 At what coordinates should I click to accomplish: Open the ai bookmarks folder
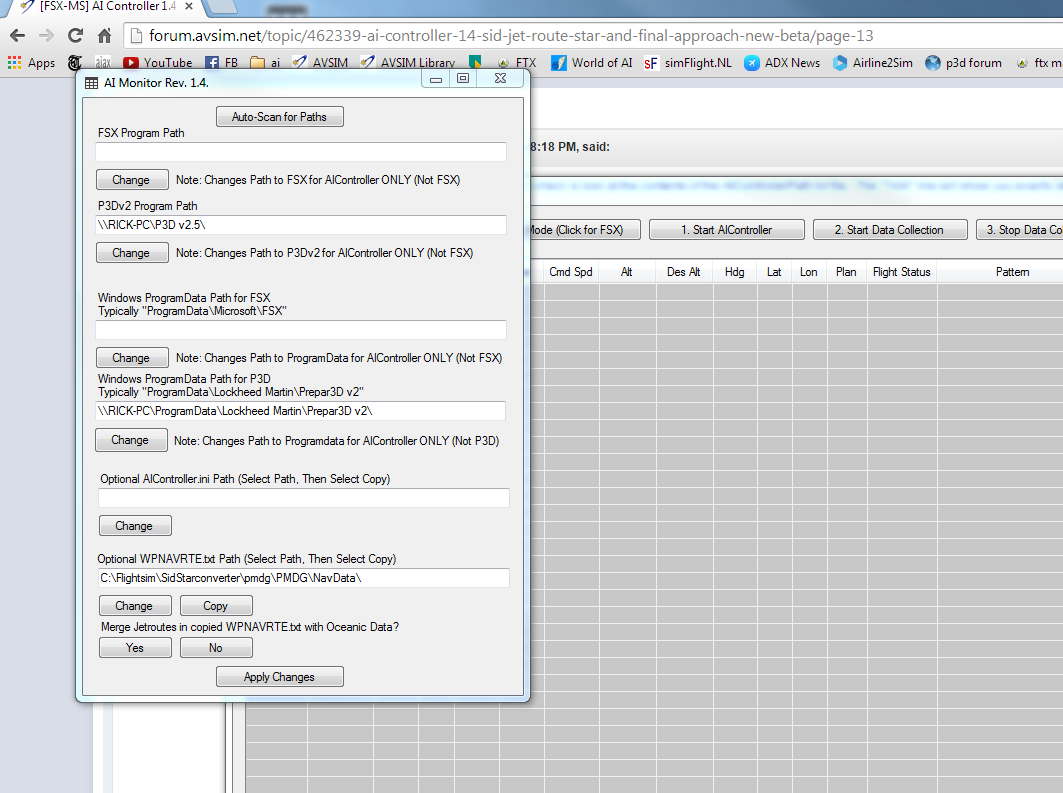pos(265,63)
